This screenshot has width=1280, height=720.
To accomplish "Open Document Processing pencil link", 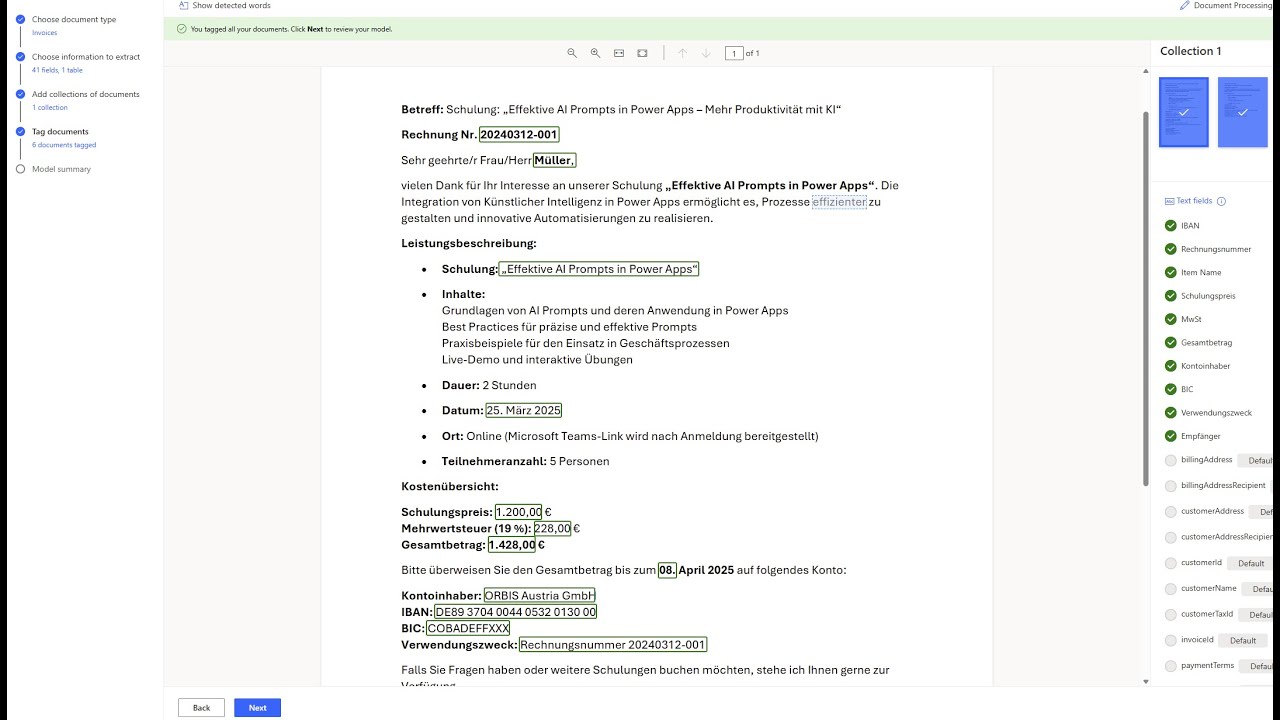I will pos(1226,5).
